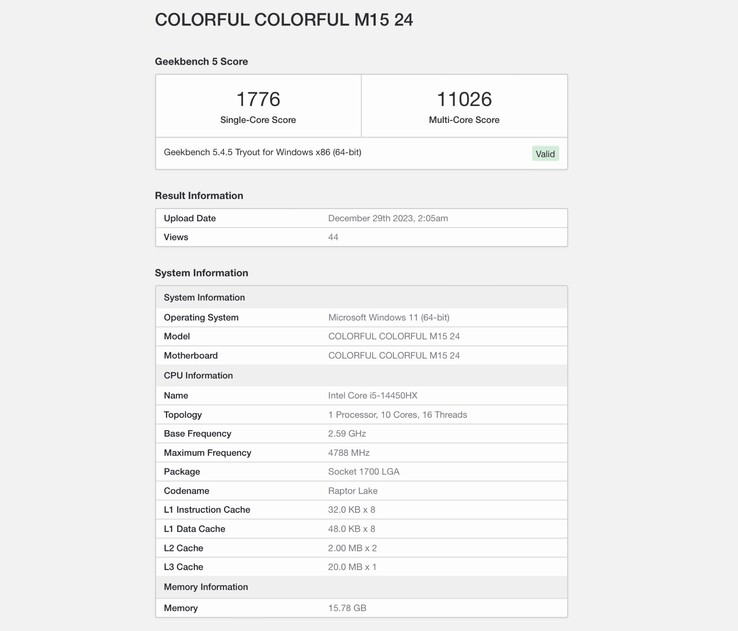Click the Maximum Frequency value 4788 MHz

click(x=349, y=453)
